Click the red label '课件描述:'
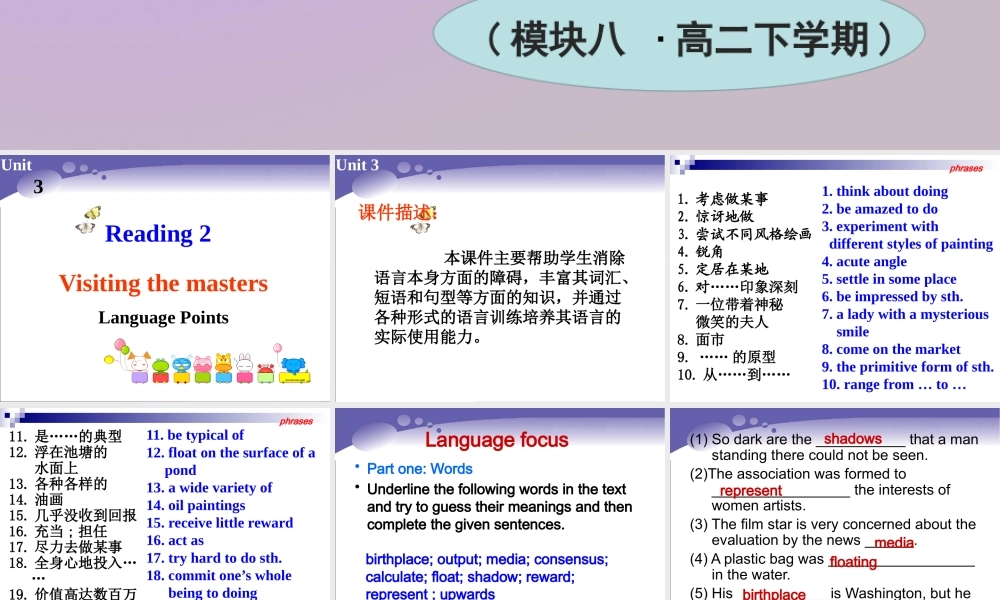This screenshot has height=600, width=1000. [397, 212]
